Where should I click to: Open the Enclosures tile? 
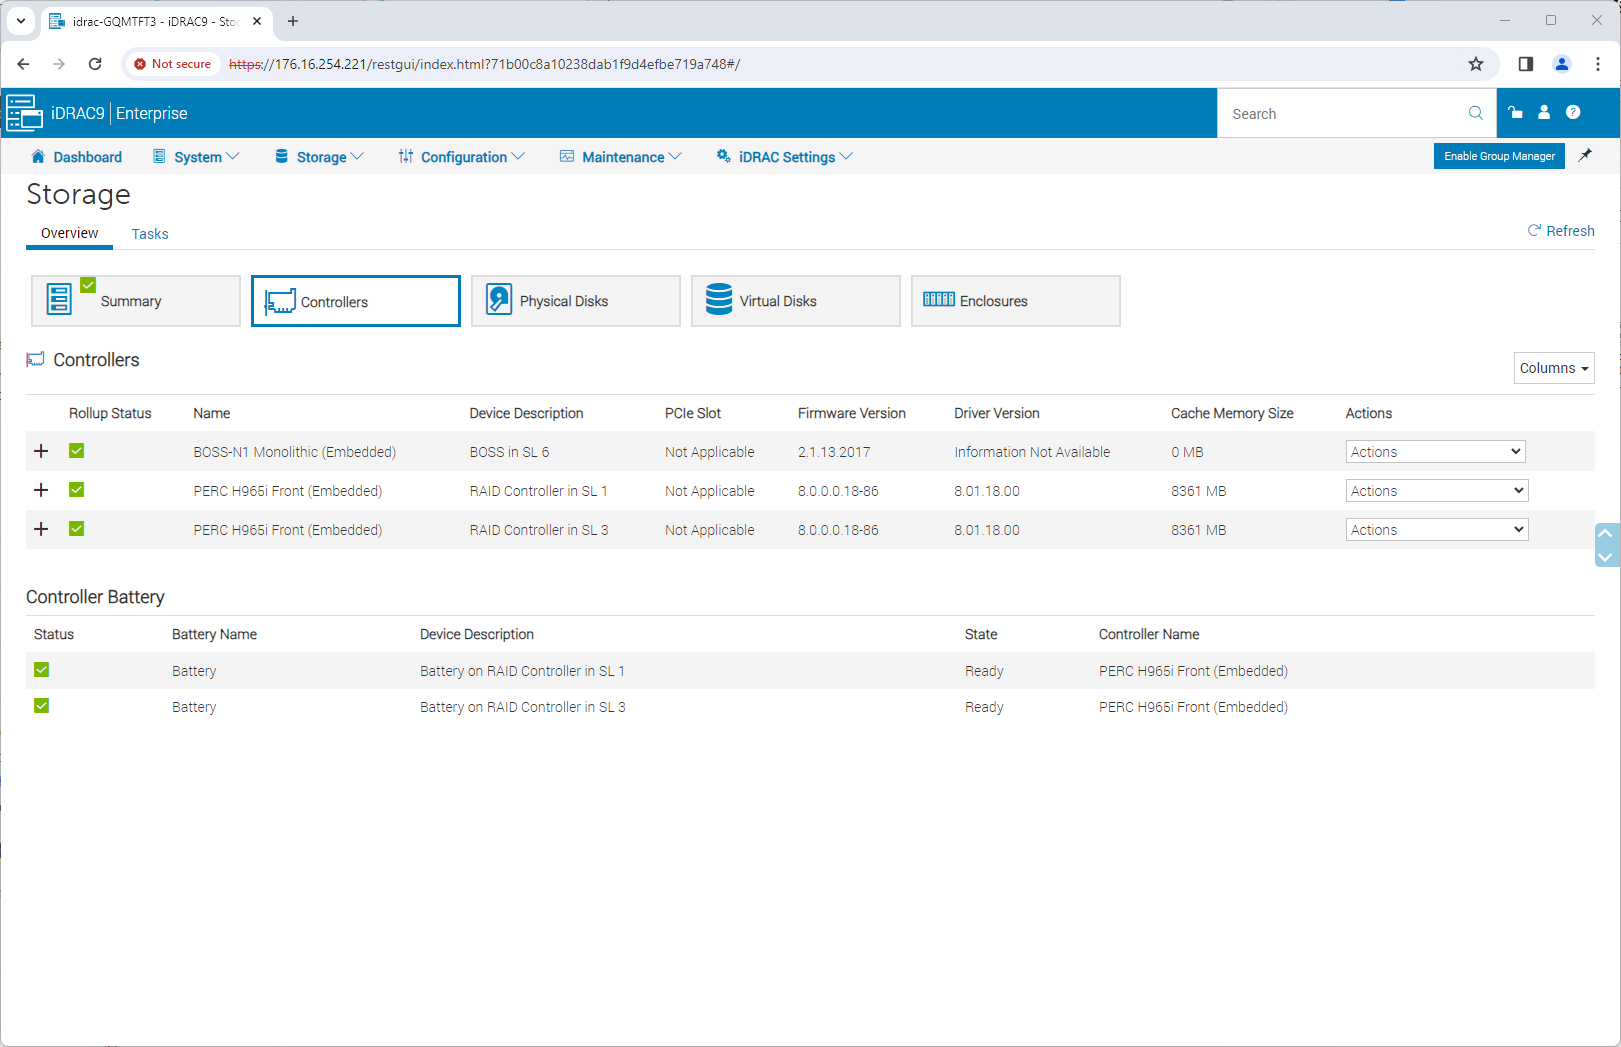1015,301
